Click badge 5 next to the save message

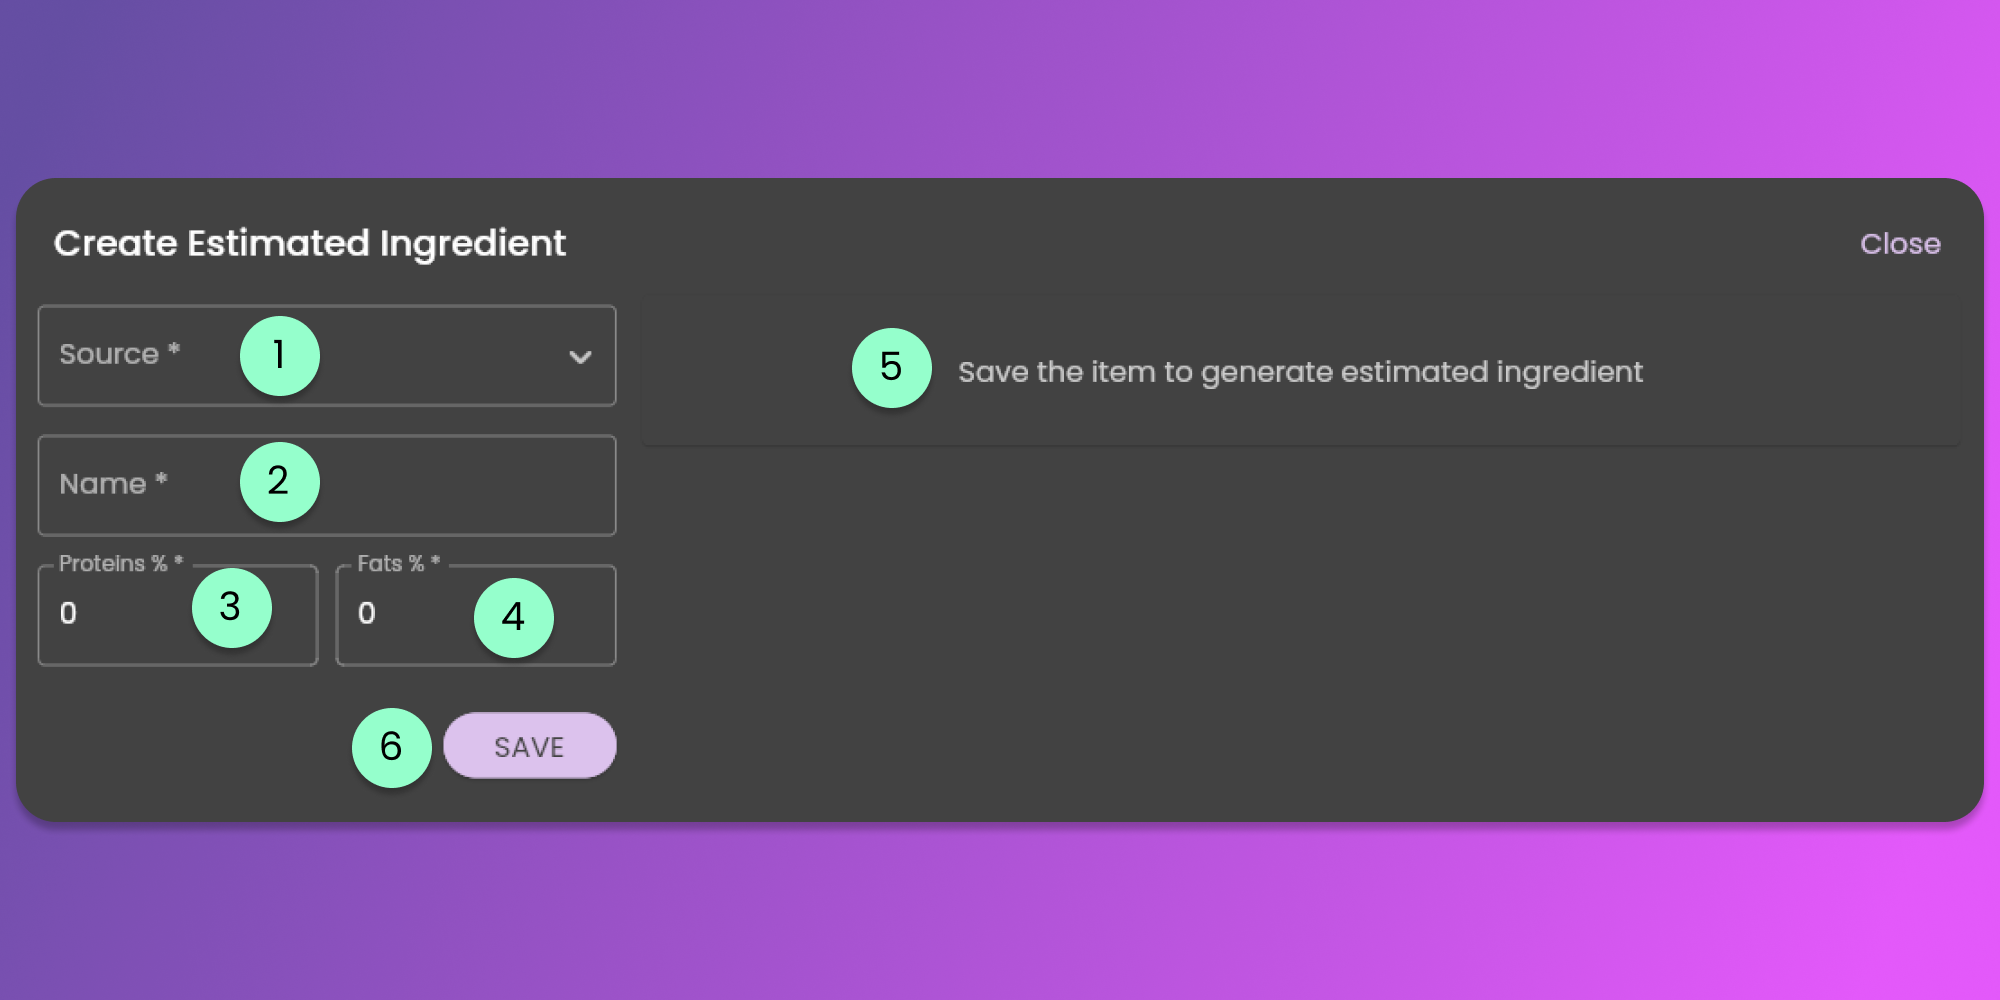pyautogui.click(x=891, y=367)
